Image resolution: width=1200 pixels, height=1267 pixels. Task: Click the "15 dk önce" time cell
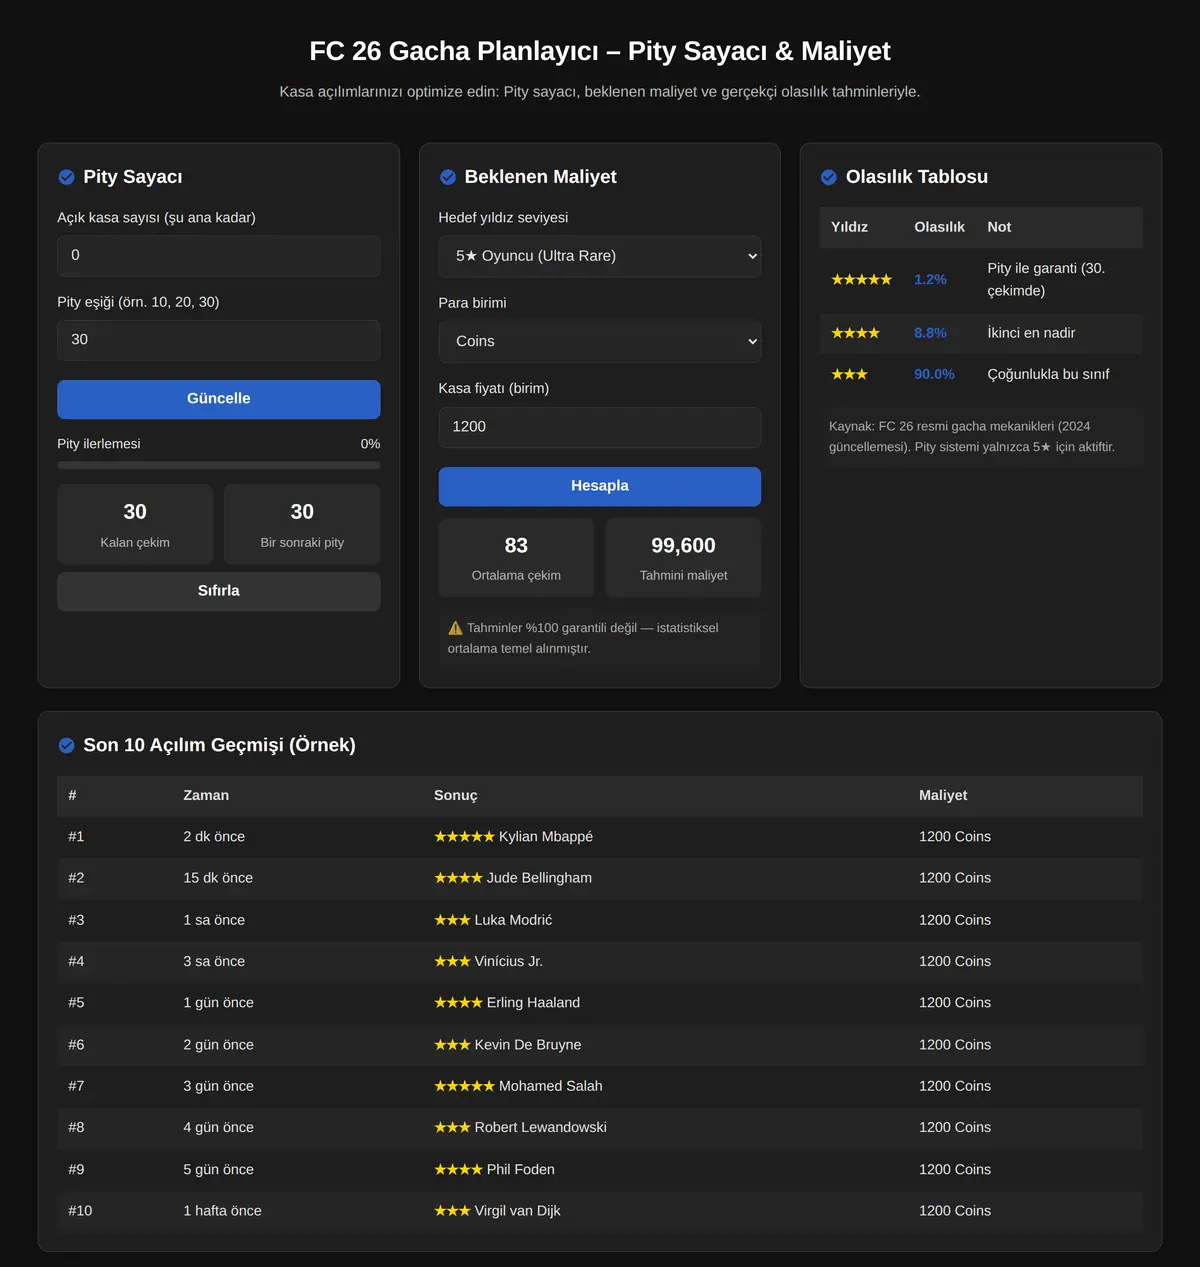(218, 878)
